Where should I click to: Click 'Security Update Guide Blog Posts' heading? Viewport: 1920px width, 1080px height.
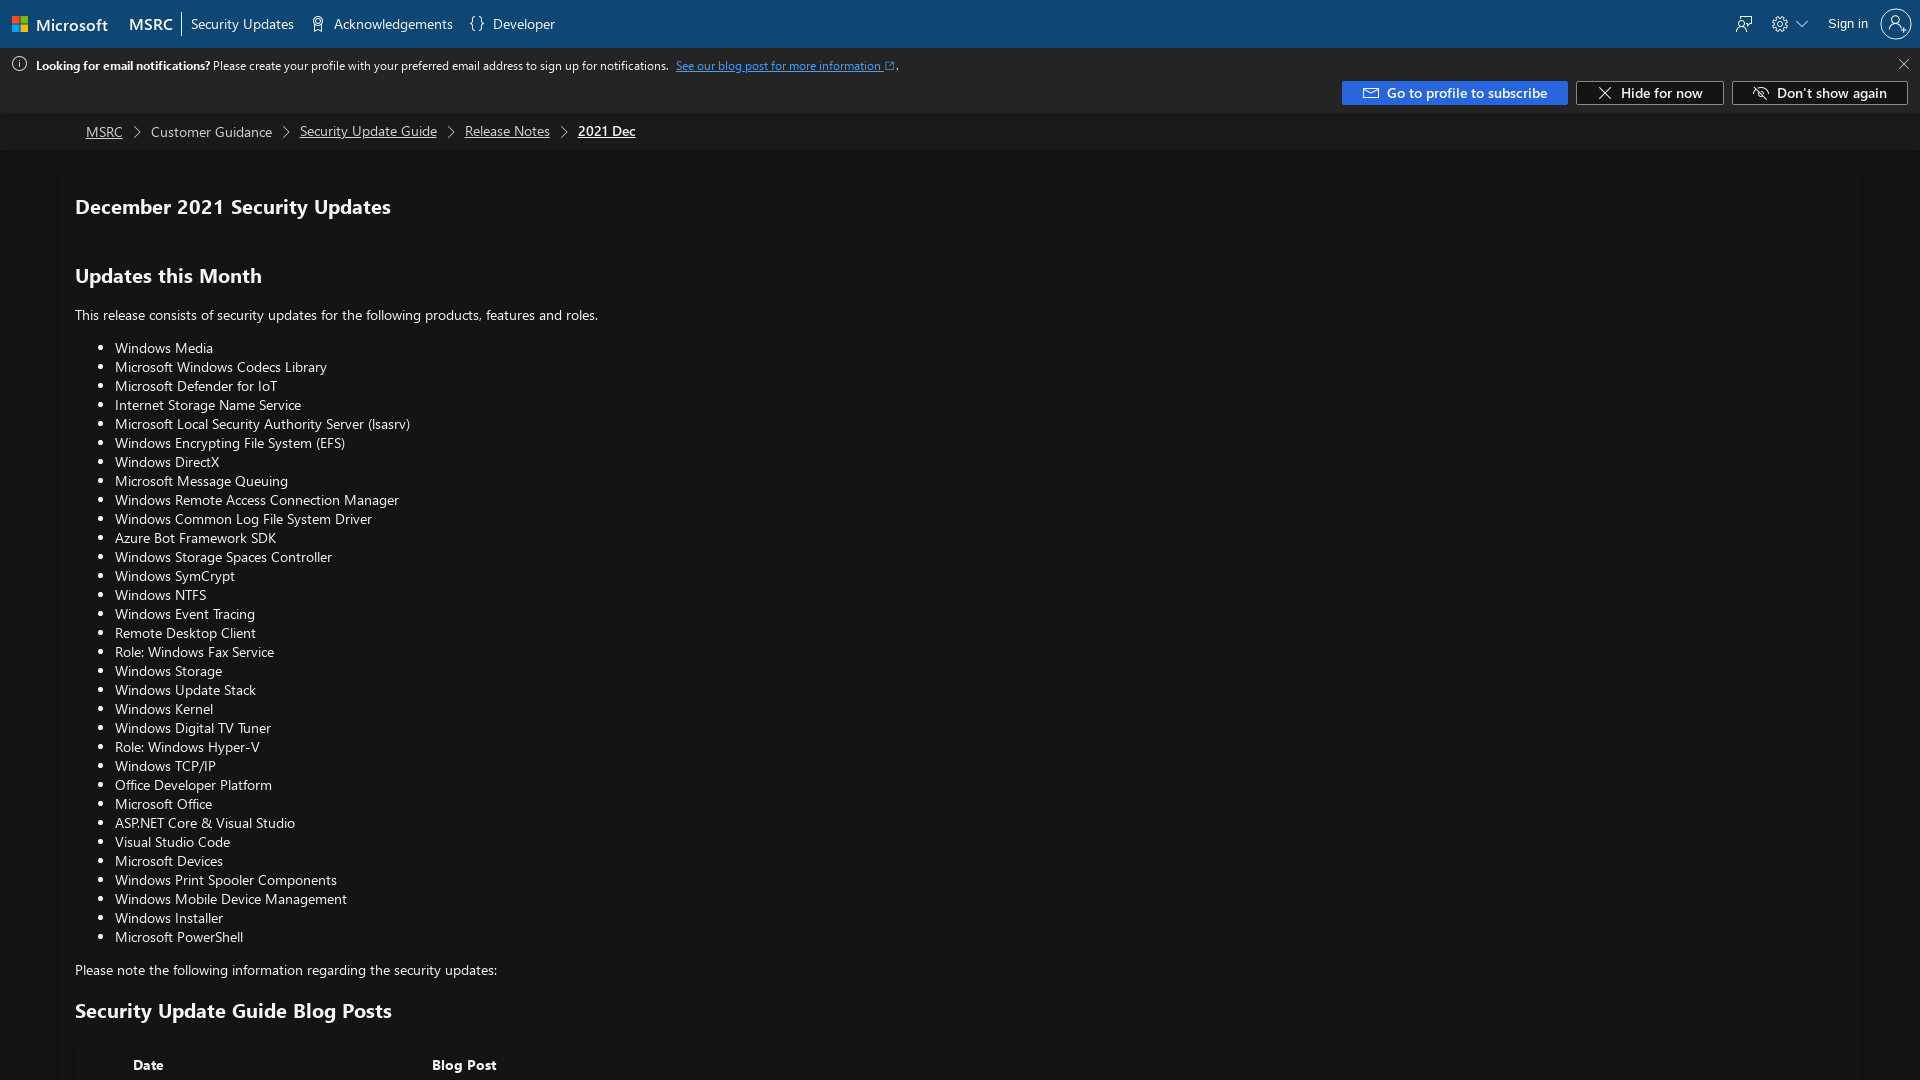point(233,1011)
